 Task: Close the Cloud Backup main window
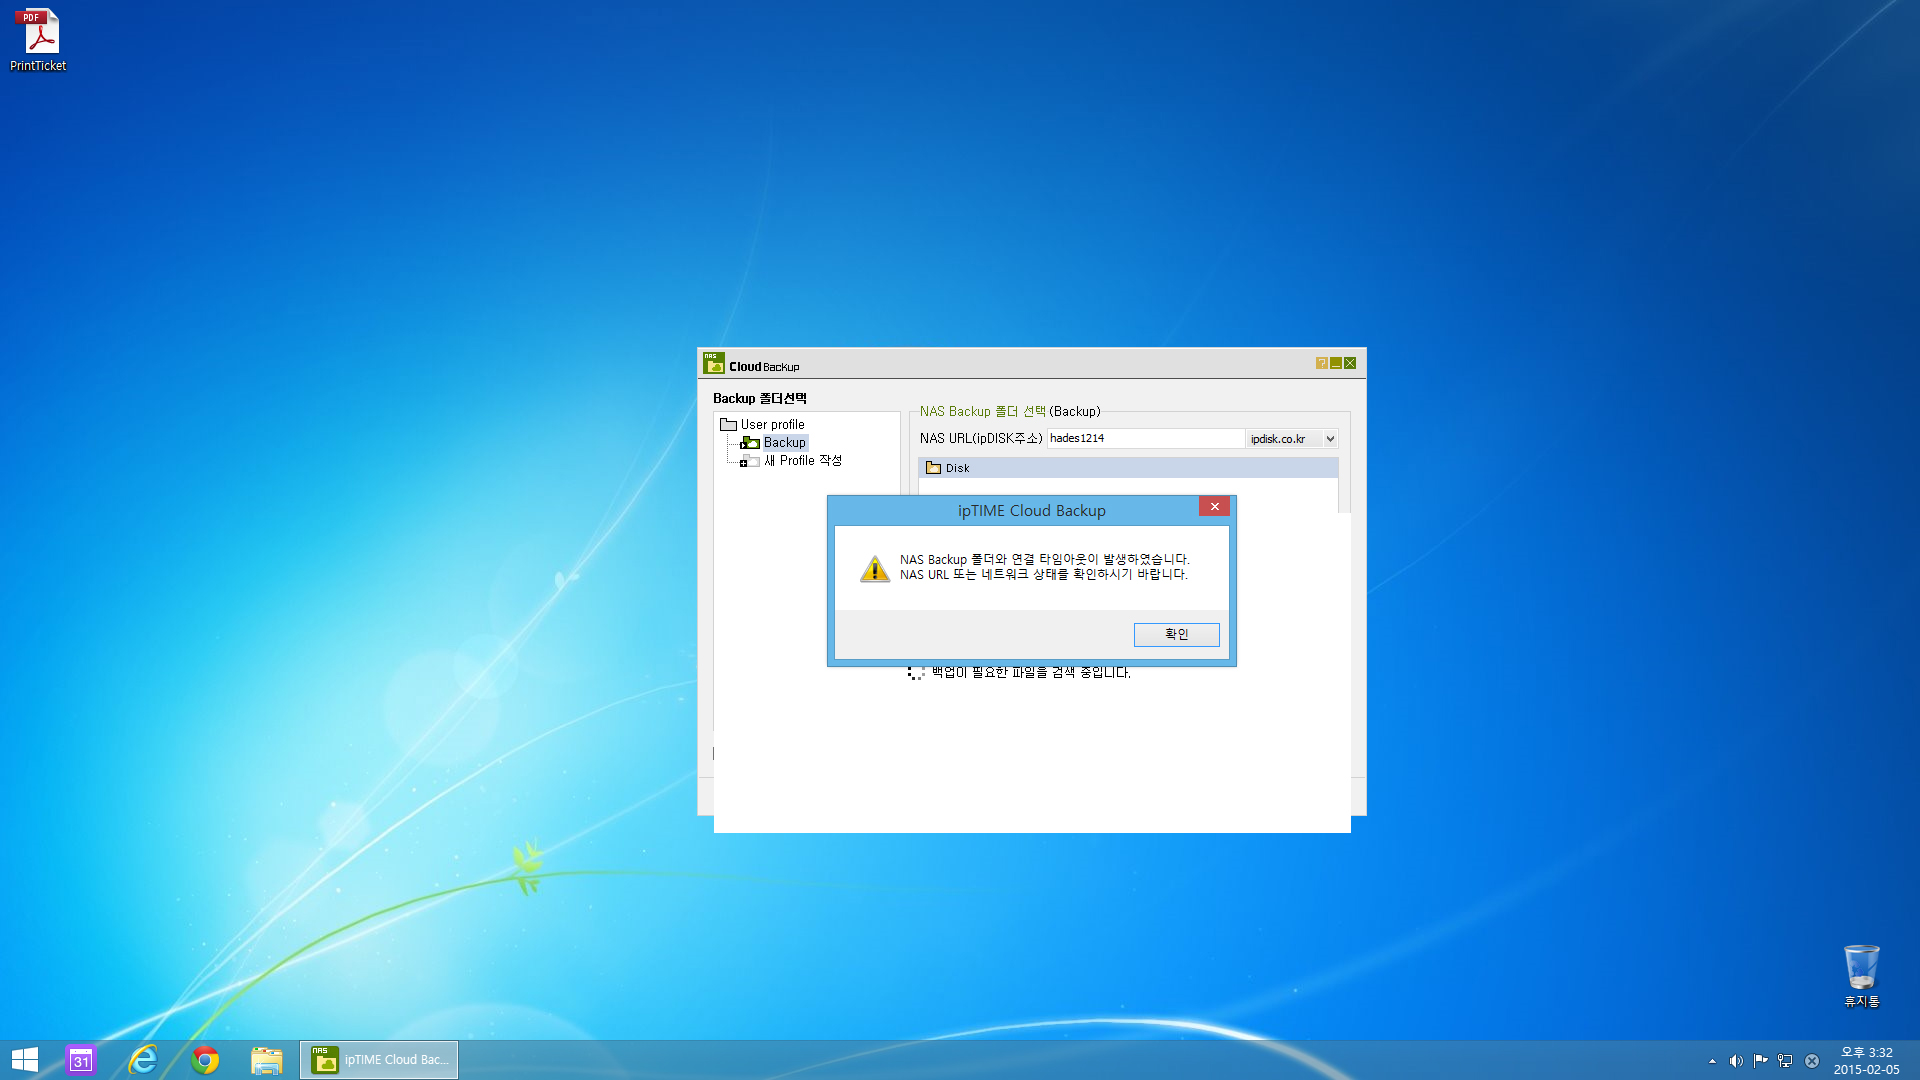tap(1350, 363)
